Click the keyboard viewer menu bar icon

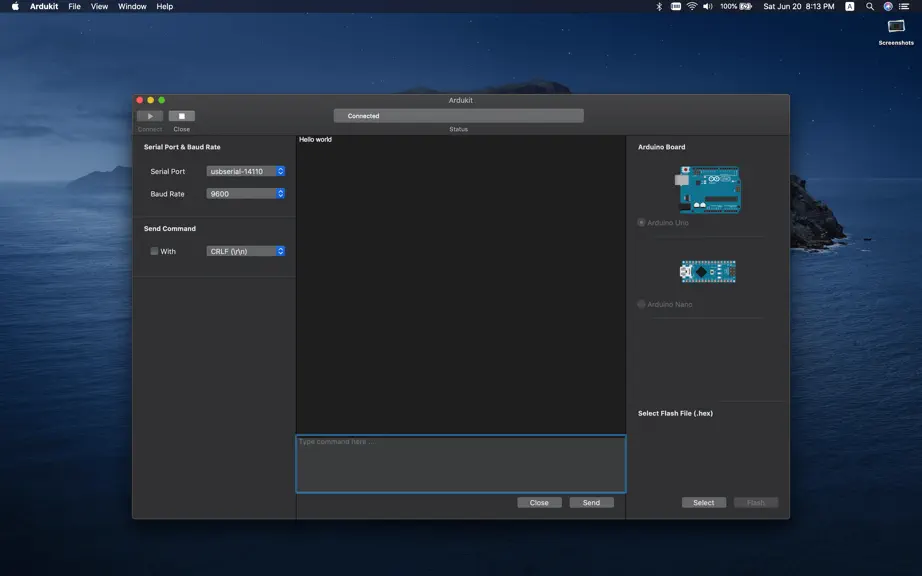[676, 6]
